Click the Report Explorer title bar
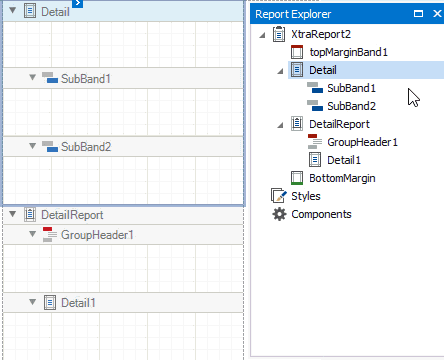The image size is (444, 360). point(347,14)
